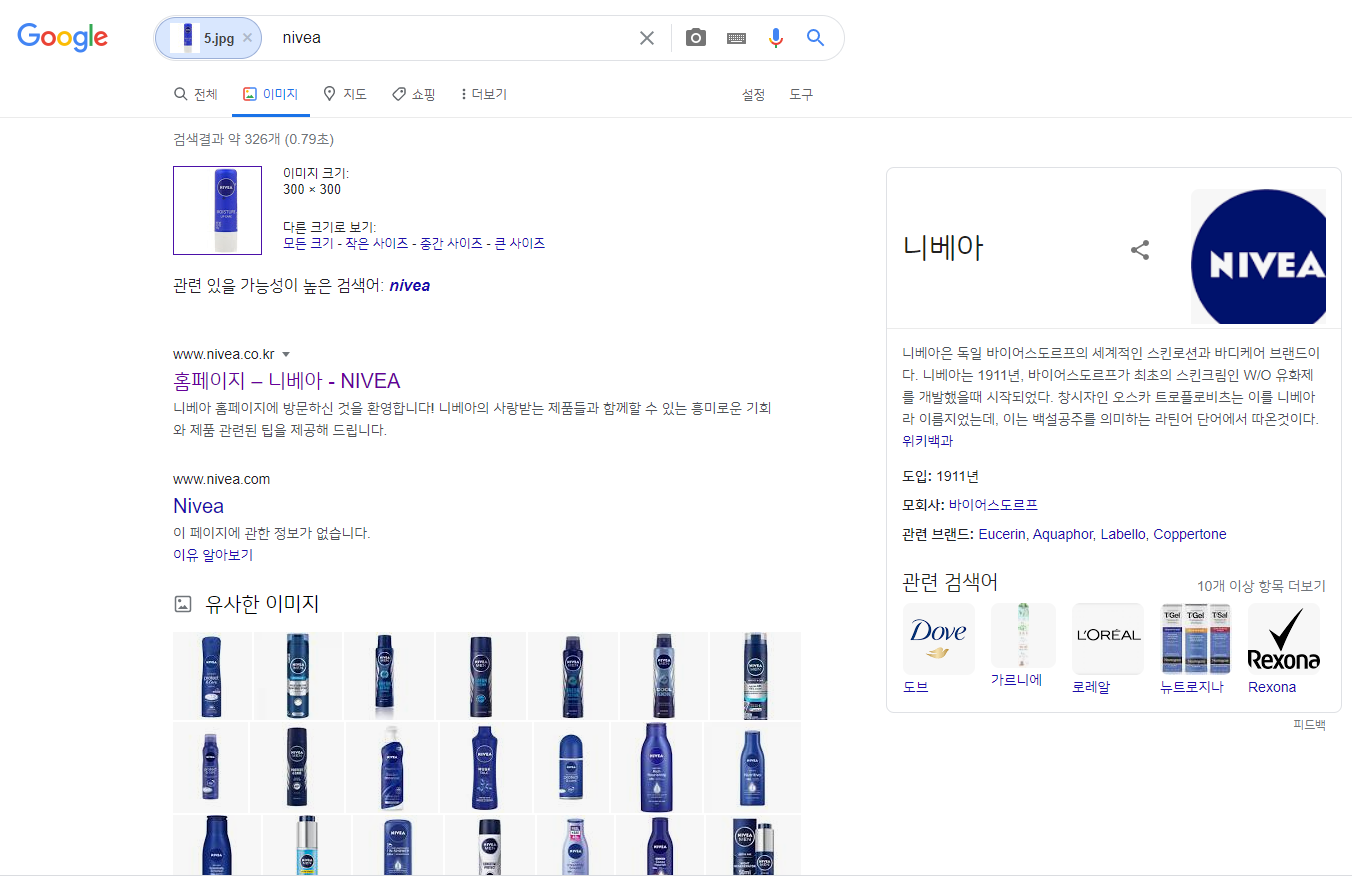Click the L'OREAL logo thumbnail
The width and height of the screenshot is (1352, 878).
(1108, 638)
